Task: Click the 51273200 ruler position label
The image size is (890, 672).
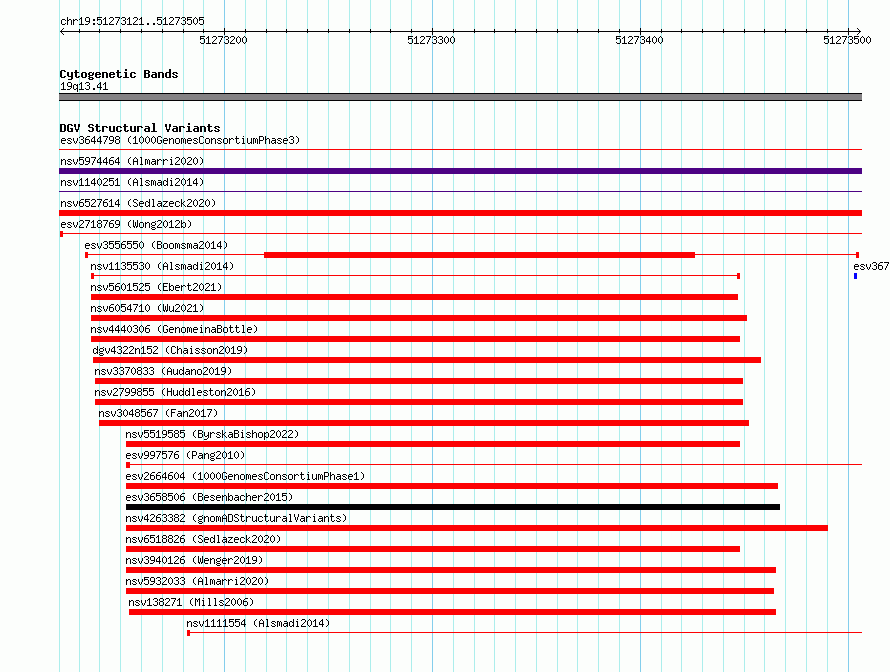Action: point(224,40)
